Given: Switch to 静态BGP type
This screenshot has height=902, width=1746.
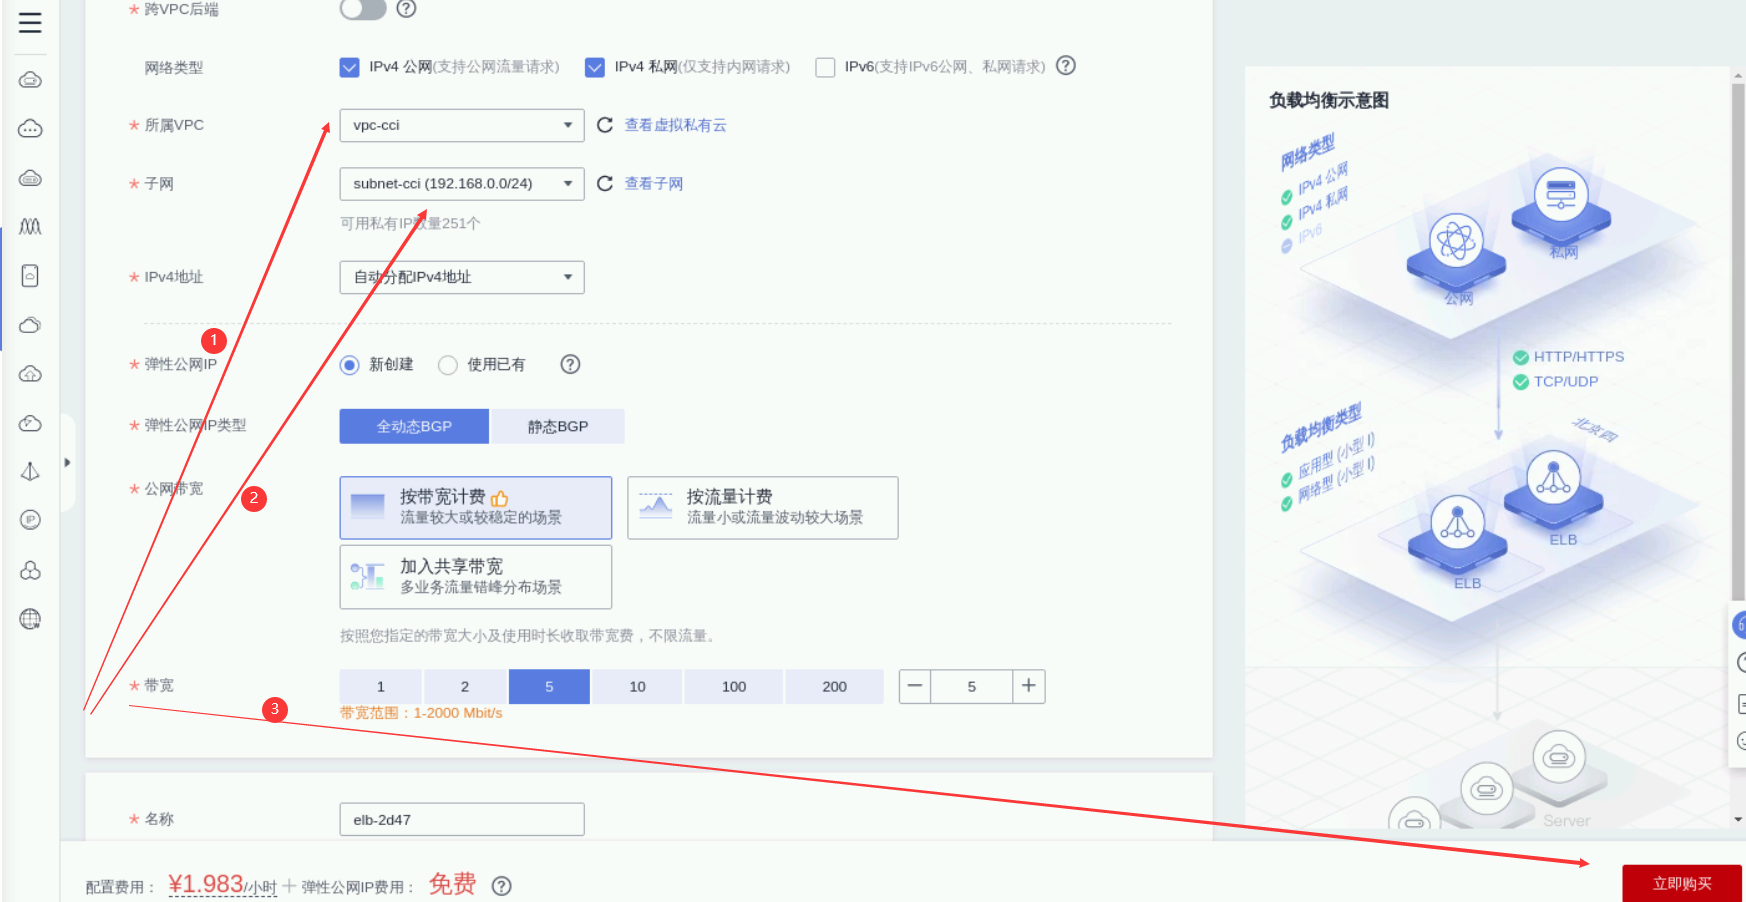Looking at the screenshot, I should (x=558, y=426).
